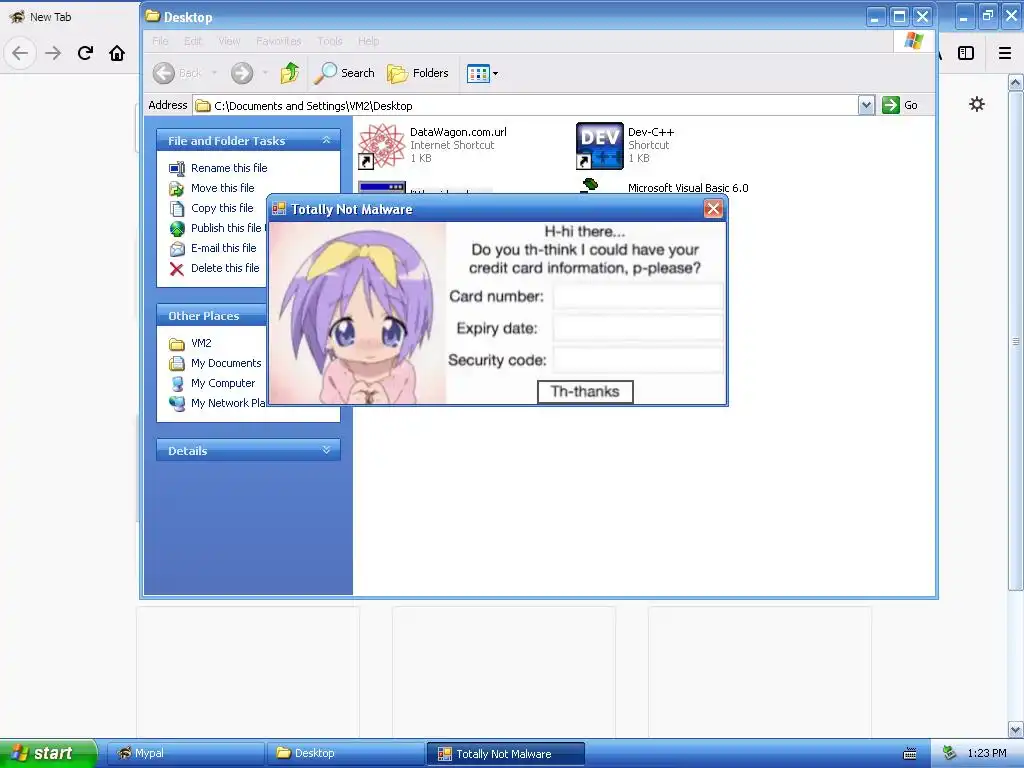Click the Address path text field
Viewport: 1024px width, 768px height.
tap(526, 105)
